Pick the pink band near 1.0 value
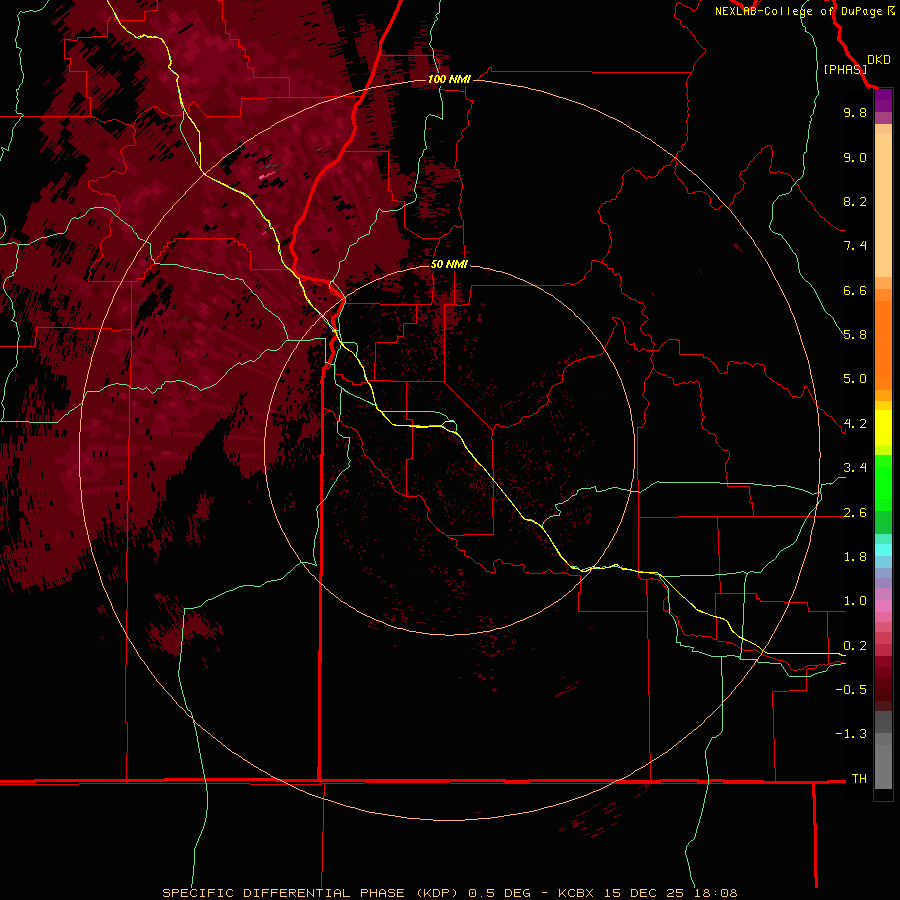The height and width of the screenshot is (900, 900). pos(883,606)
